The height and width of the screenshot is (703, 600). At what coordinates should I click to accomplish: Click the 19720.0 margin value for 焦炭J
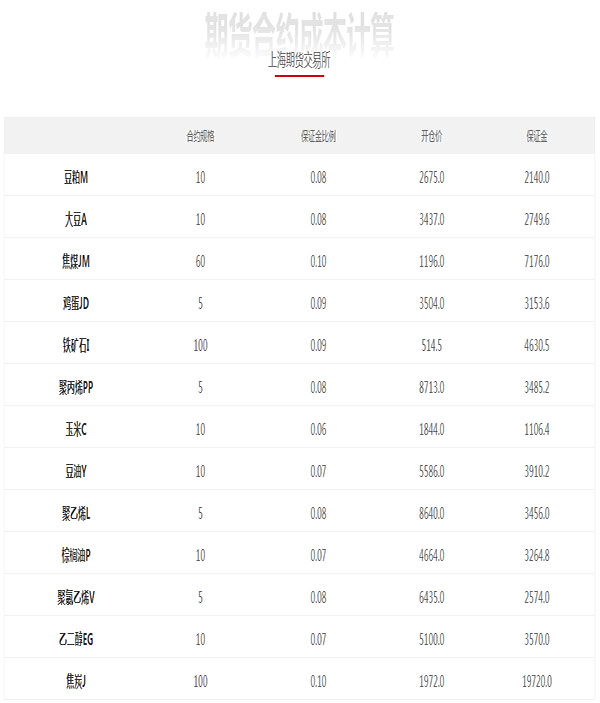point(537,681)
